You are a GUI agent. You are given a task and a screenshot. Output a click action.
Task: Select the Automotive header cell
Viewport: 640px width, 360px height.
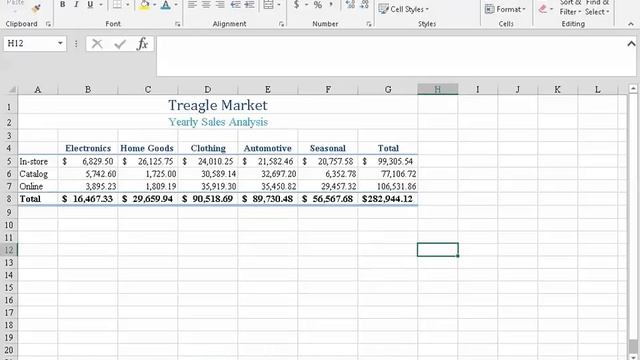click(268, 148)
